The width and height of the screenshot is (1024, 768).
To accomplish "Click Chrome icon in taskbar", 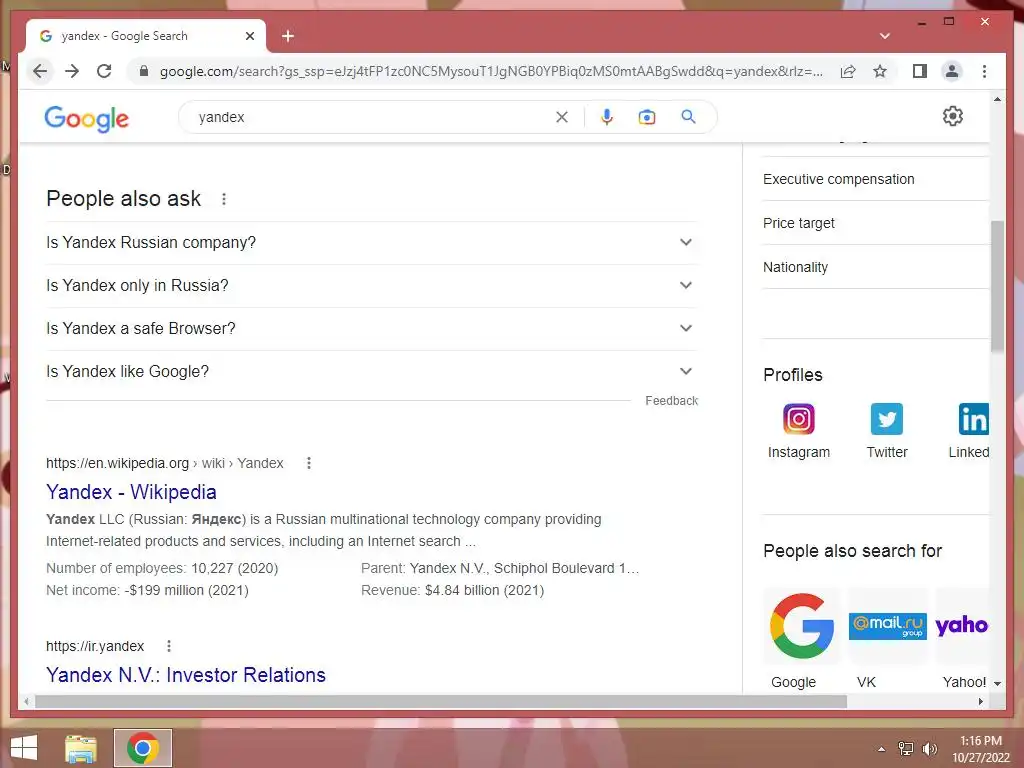I will click(x=143, y=748).
